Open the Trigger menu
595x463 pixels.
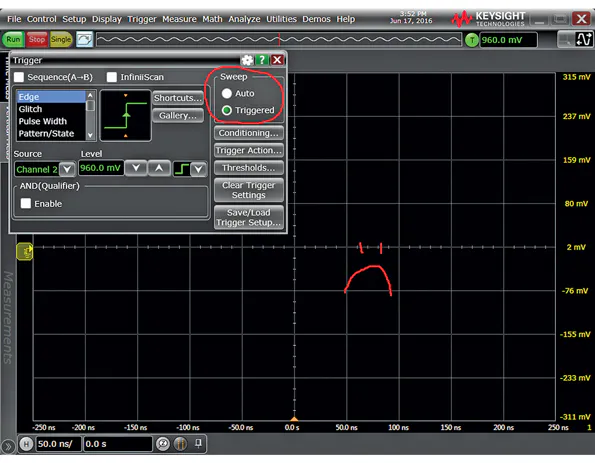click(x=142, y=19)
